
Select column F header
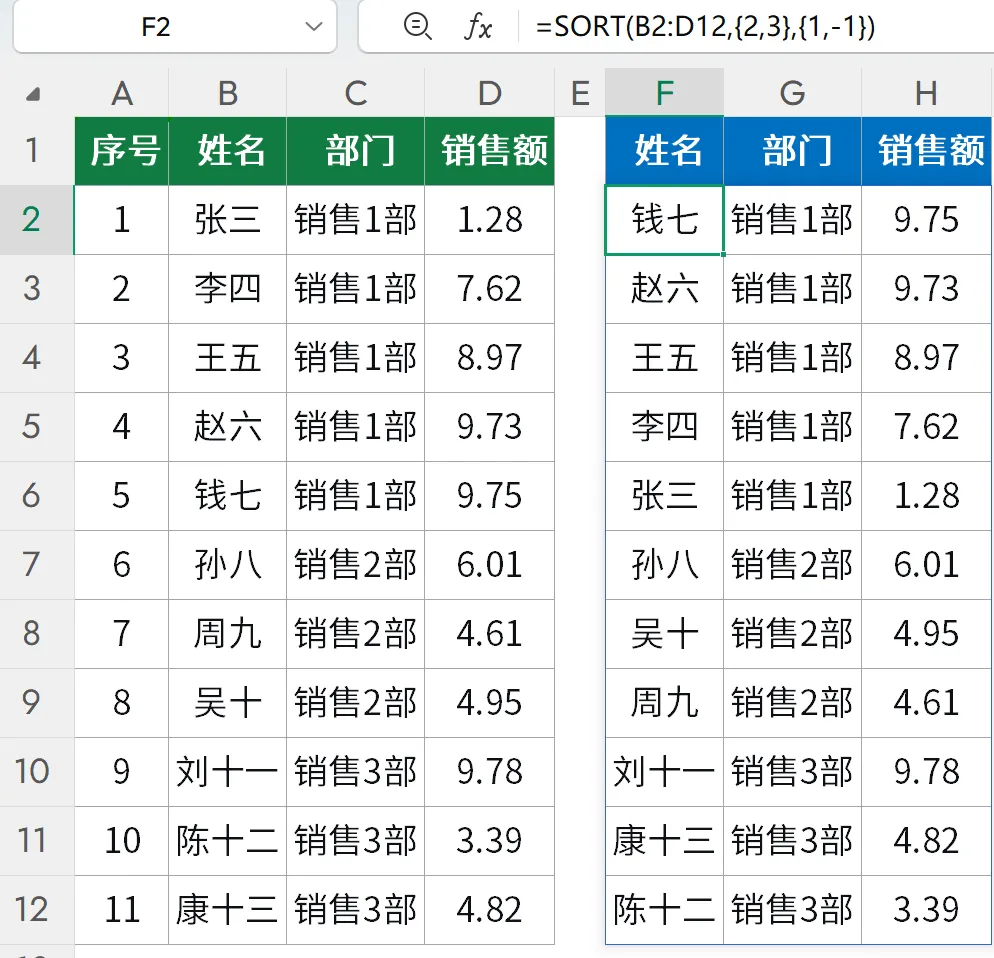point(664,93)
